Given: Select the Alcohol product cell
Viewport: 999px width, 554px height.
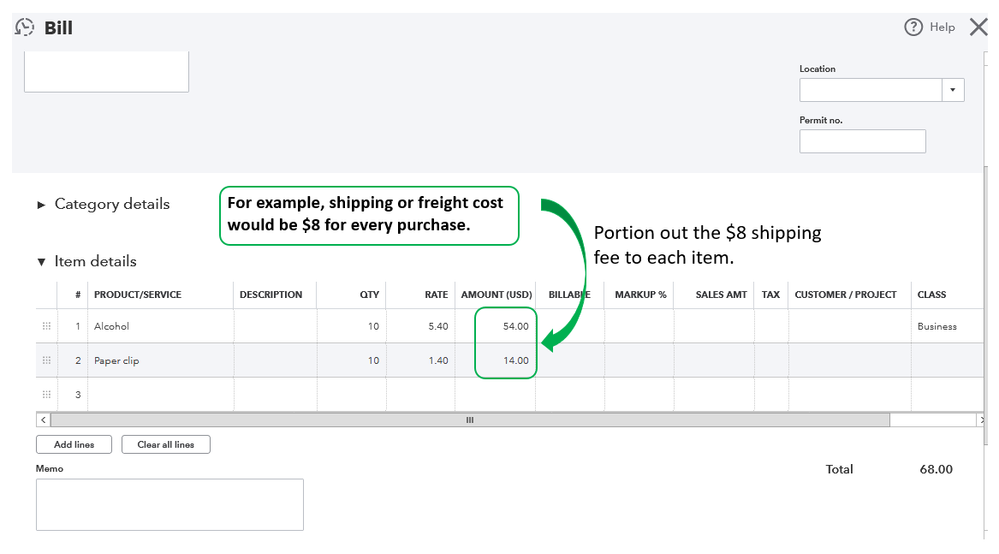Looking at the screenshot, I should (160, 326).
